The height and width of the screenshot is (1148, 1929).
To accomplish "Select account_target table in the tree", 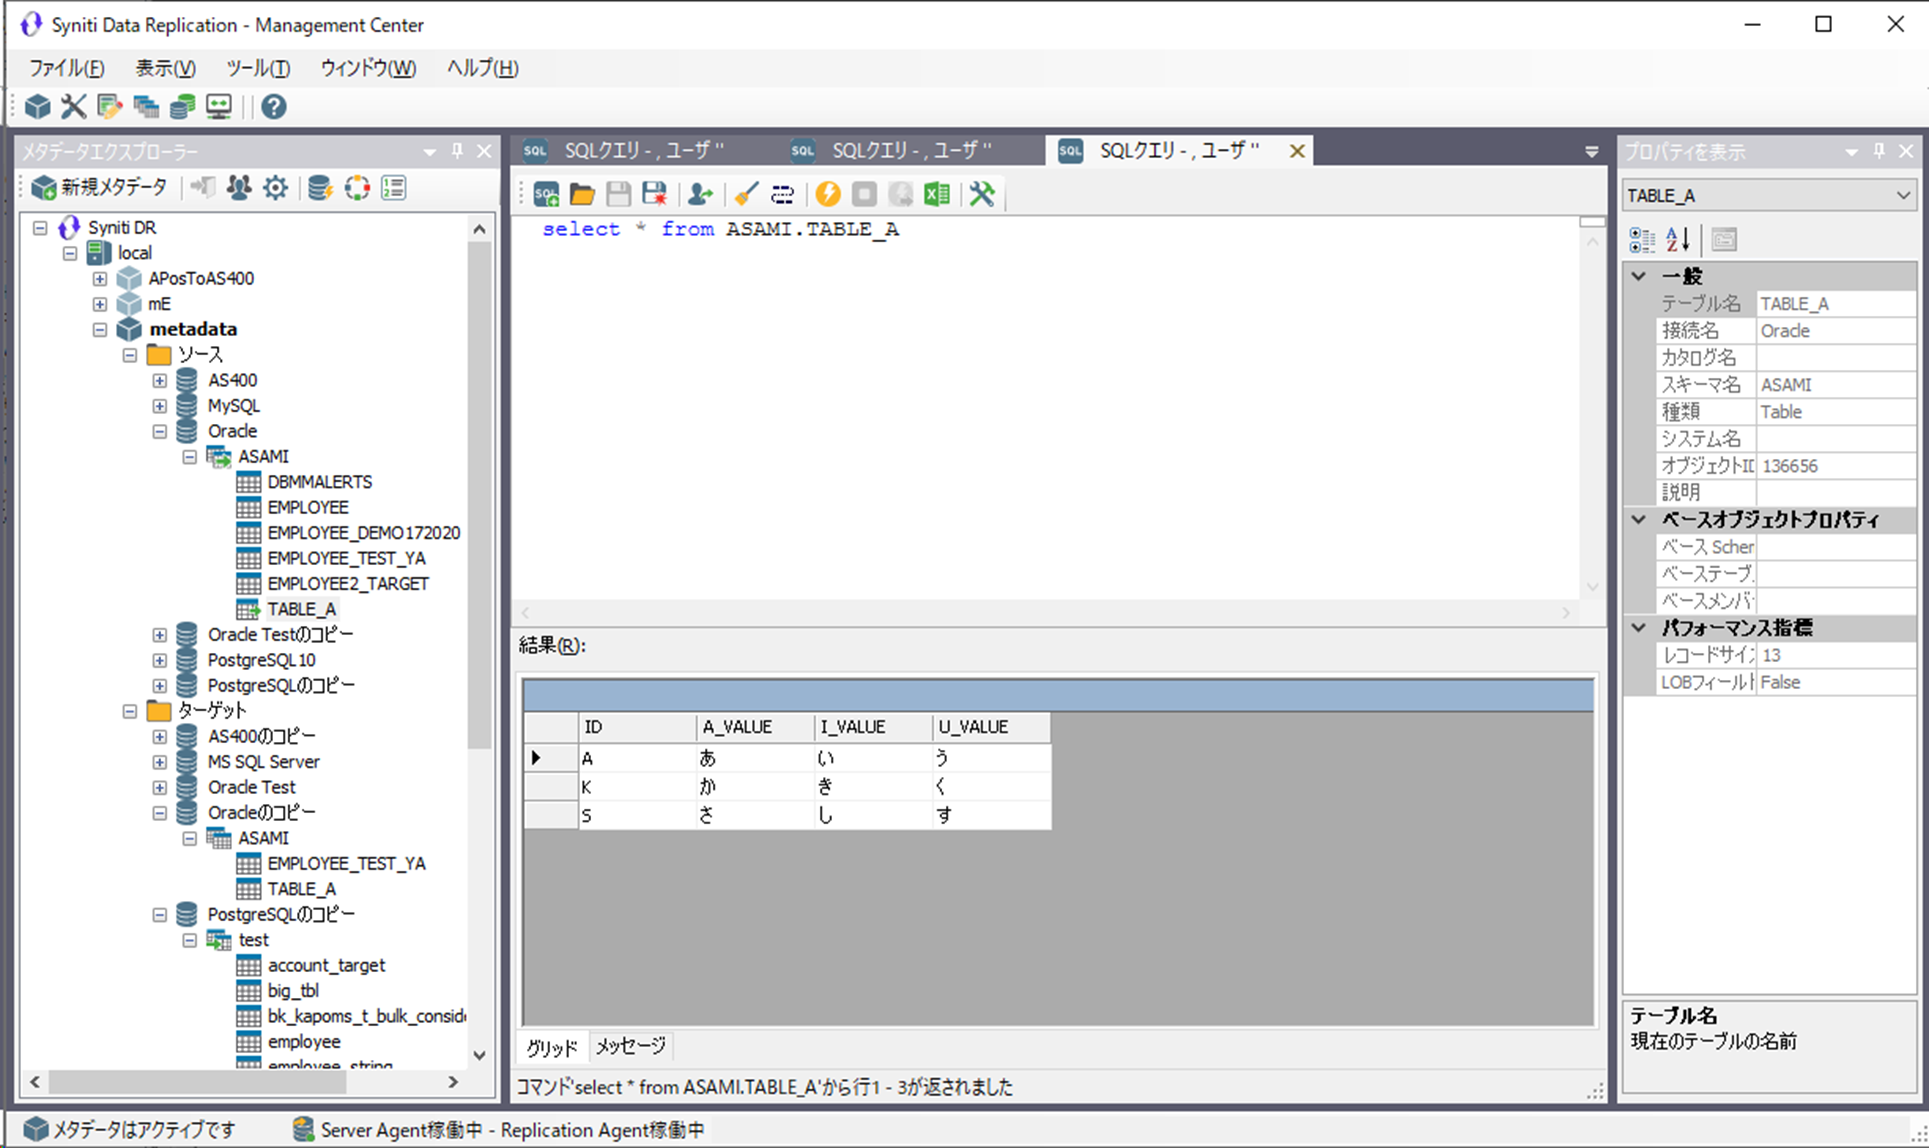I will 326,965.
